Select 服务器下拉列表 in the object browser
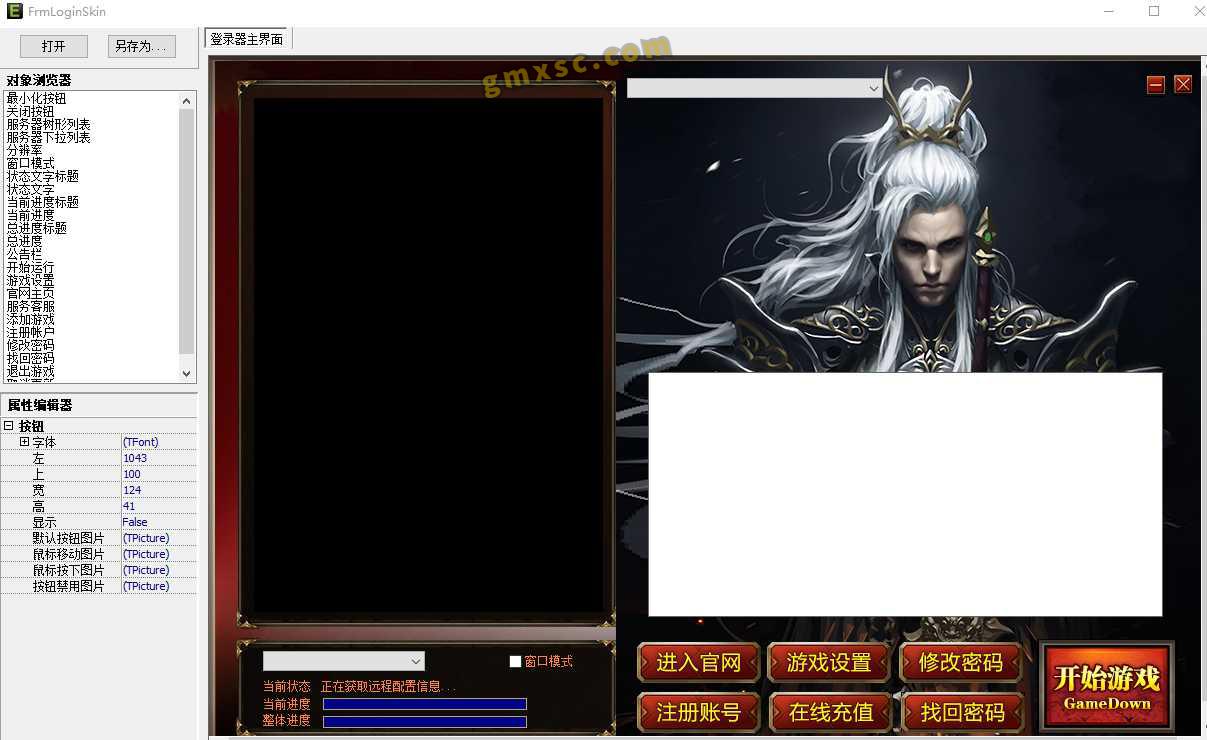1207x740 pixels. (49, 137)
